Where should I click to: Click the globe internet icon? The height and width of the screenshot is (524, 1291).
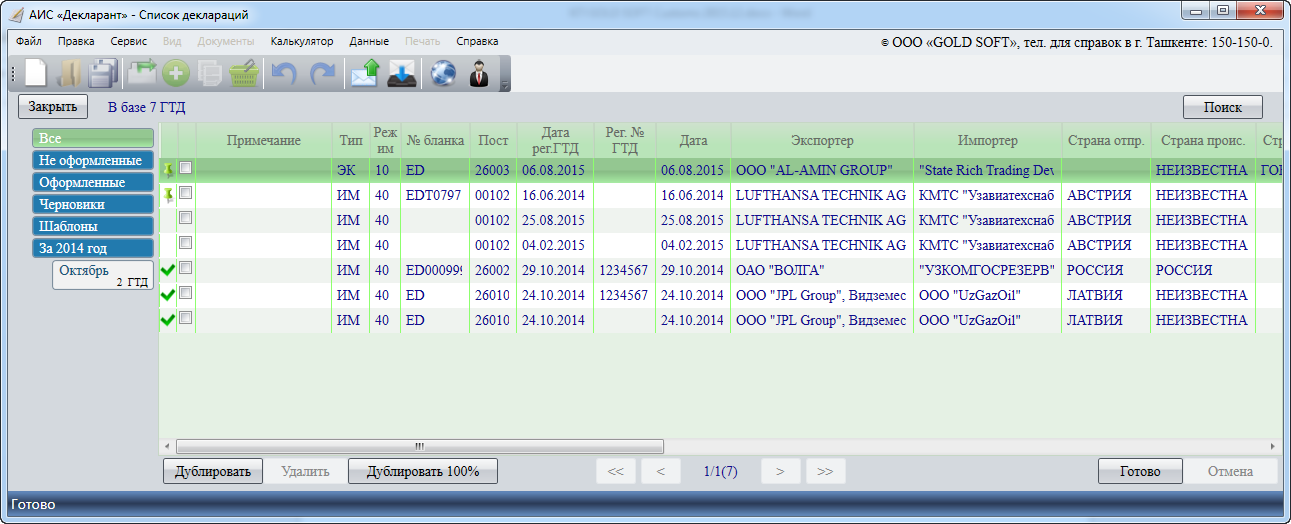tap(442, 74)
